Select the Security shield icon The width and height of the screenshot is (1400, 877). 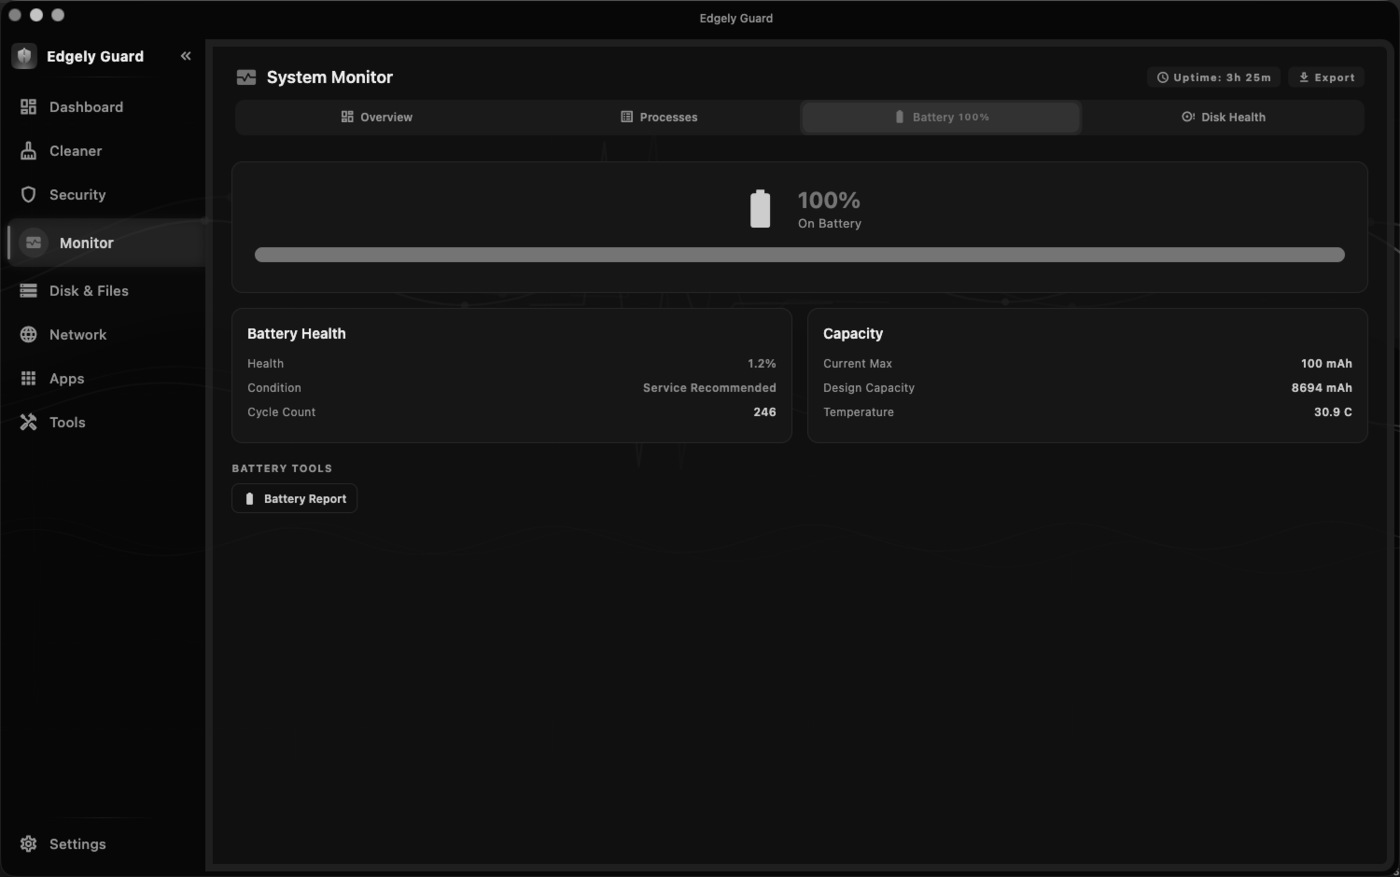click(x=28, y=195)
